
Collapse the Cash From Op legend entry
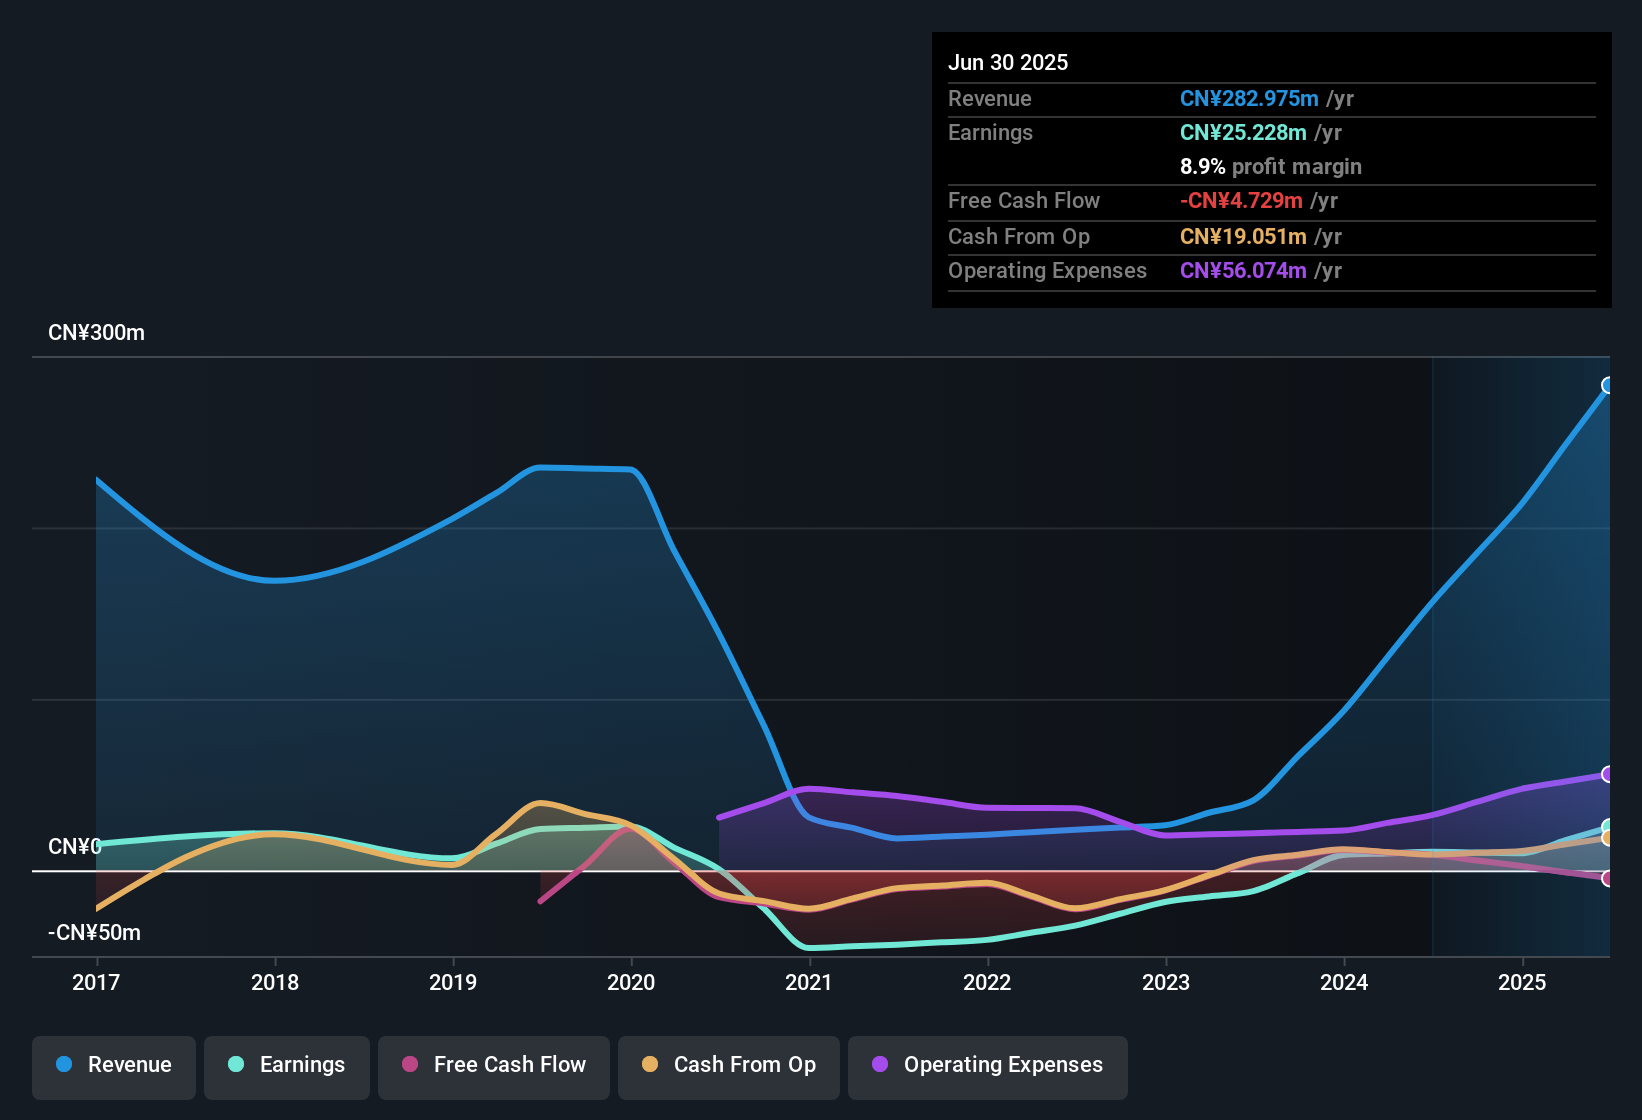click(x=728, y=1065)
